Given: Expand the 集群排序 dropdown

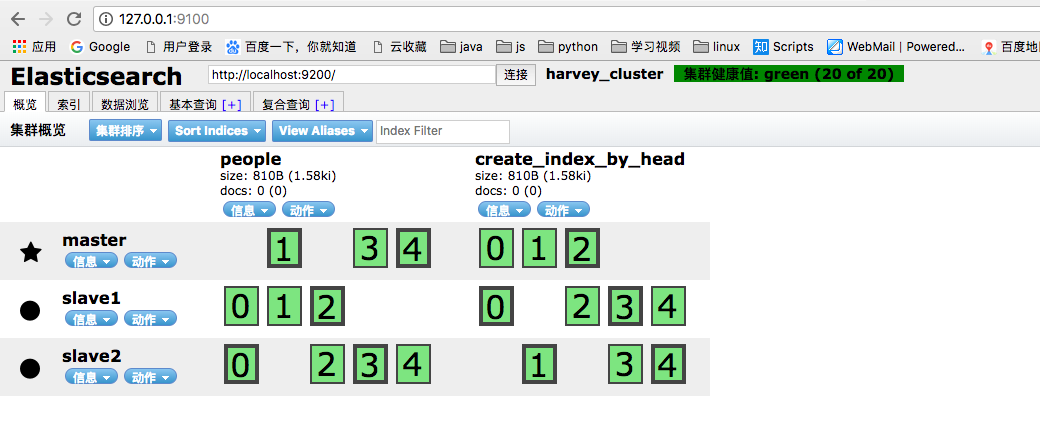Looking at the screenshot, I should (x=125, y=131).
